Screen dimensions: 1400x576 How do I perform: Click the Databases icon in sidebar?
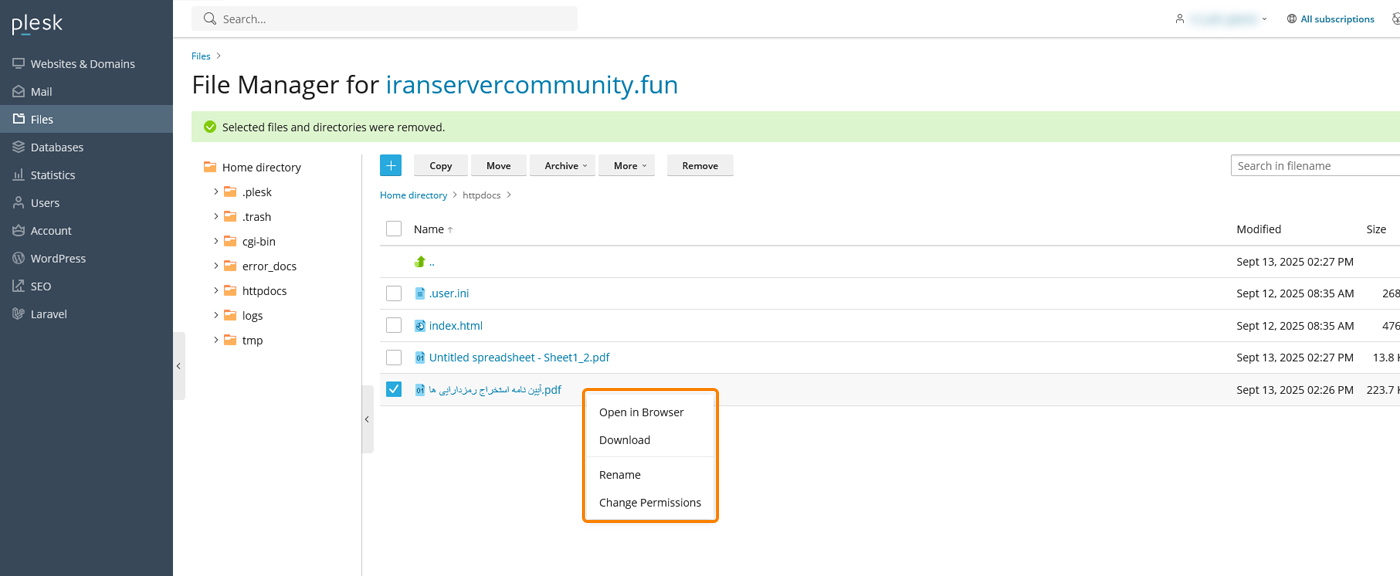[x=18, y=147]
